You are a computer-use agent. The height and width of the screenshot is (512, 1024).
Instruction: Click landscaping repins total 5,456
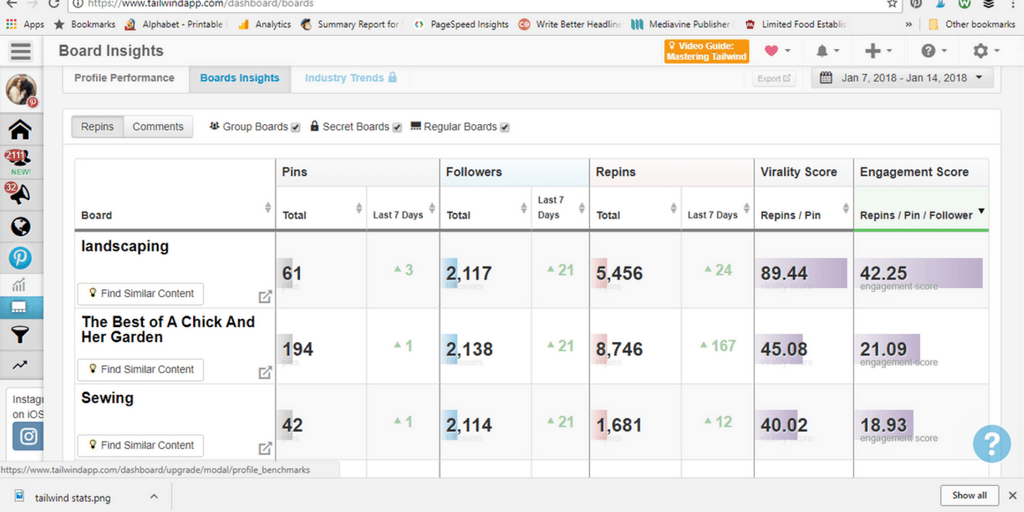tap(619, 273)
